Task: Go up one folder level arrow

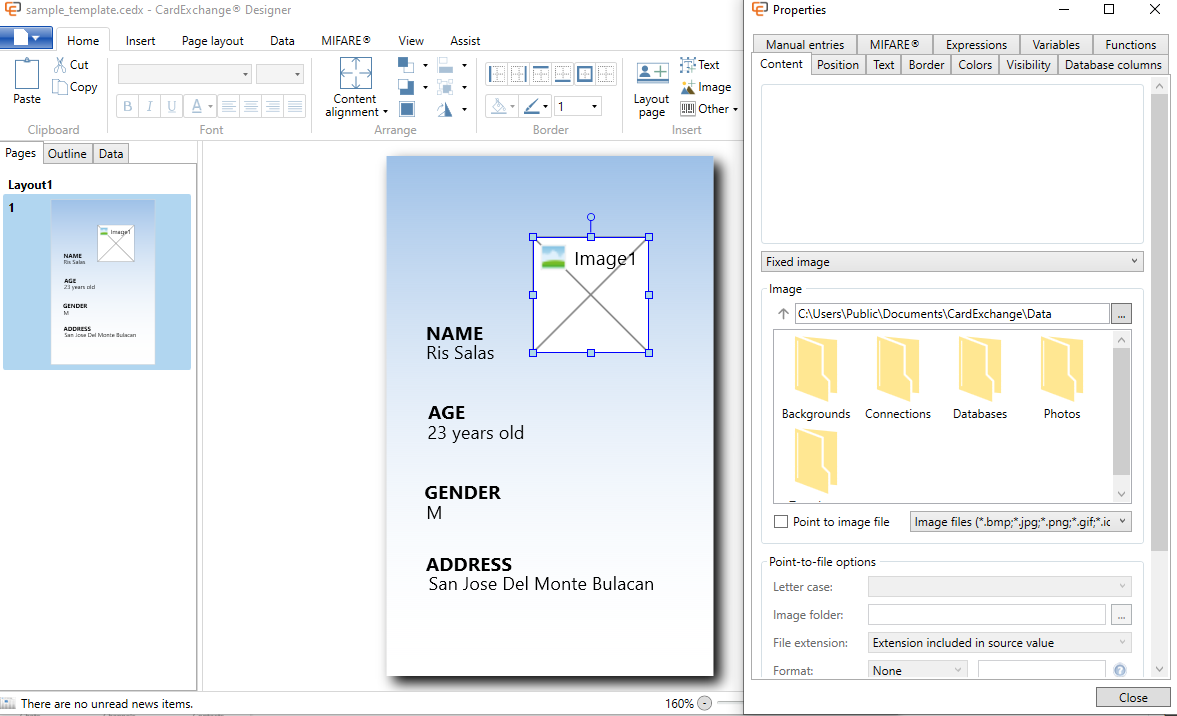Action: pos(783,314)
